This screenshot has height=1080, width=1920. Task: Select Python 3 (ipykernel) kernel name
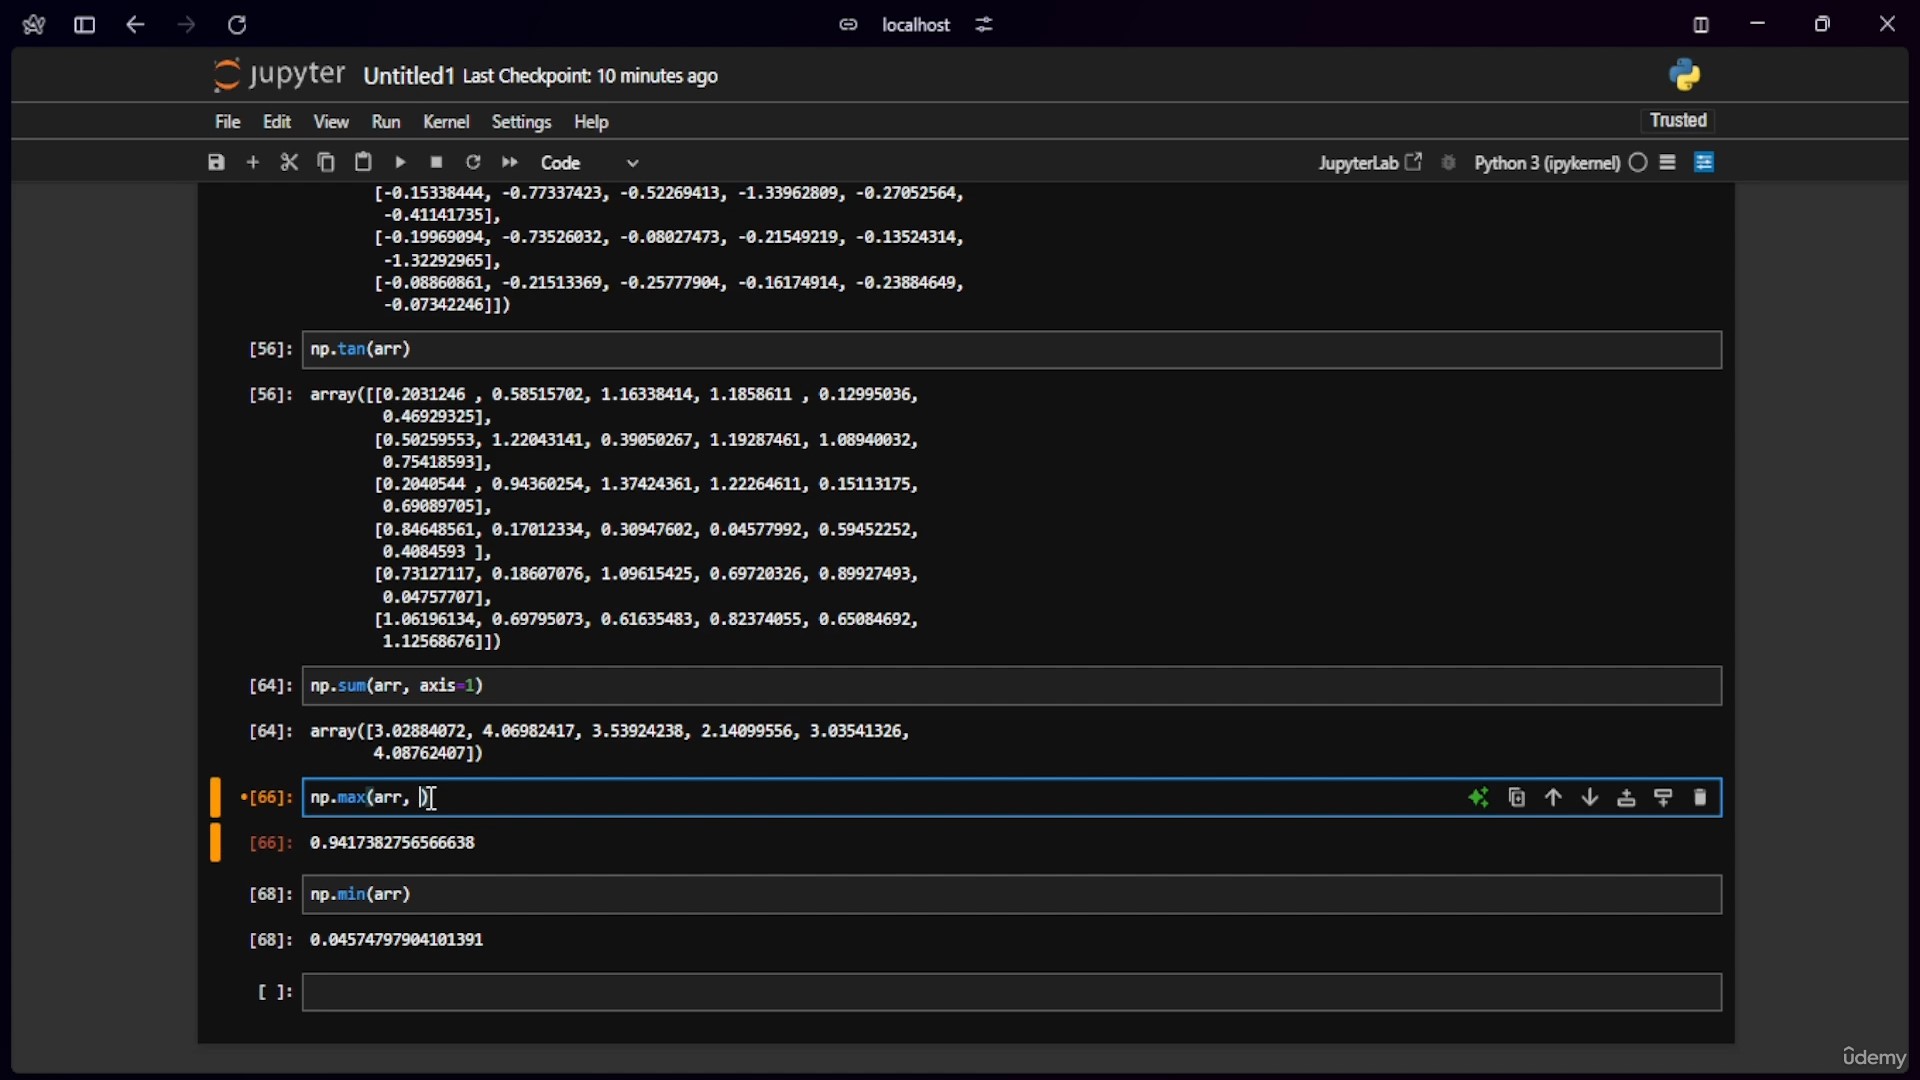click(x=1547, y=163)
